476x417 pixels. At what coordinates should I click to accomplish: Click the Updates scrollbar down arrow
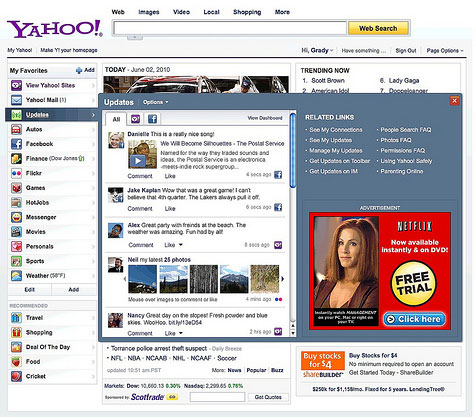click(x=293, y=333)
